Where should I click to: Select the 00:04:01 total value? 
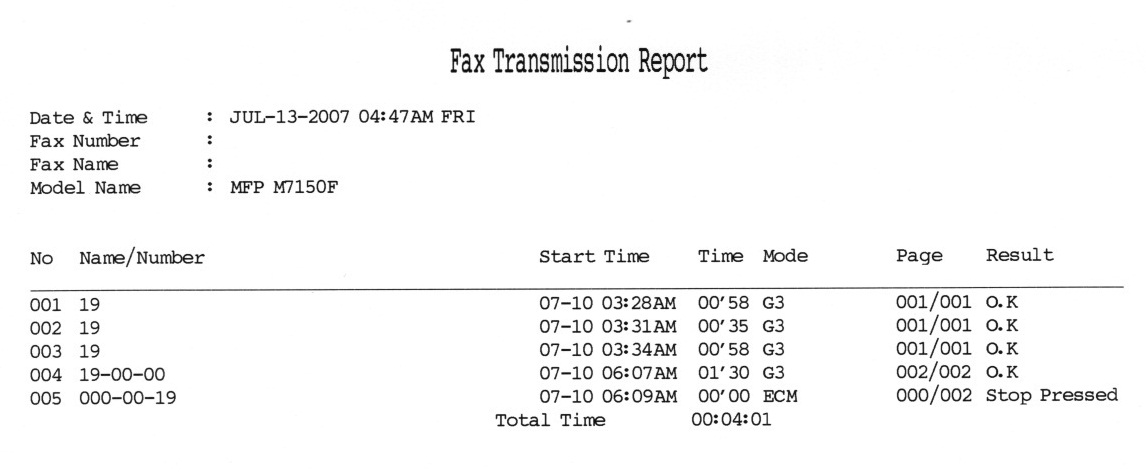pyautogui.click(x=731, y=420)
